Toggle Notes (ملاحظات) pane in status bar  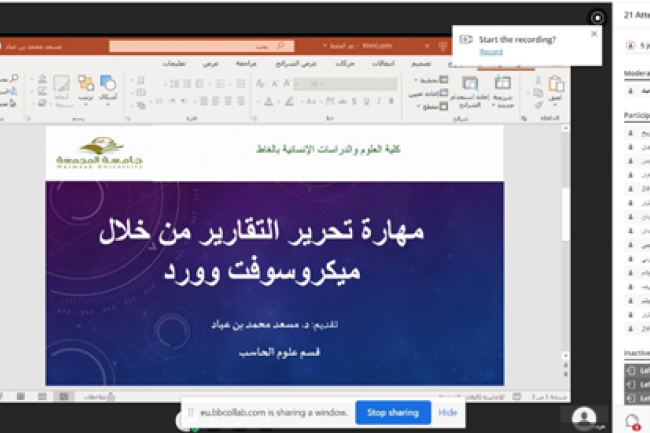pos(99,397)
